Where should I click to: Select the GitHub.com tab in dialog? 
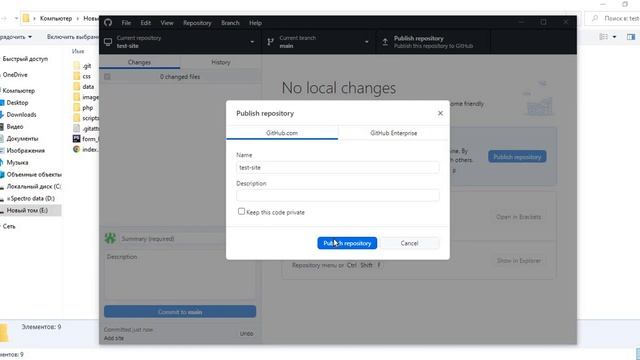(x=282, y=133)
